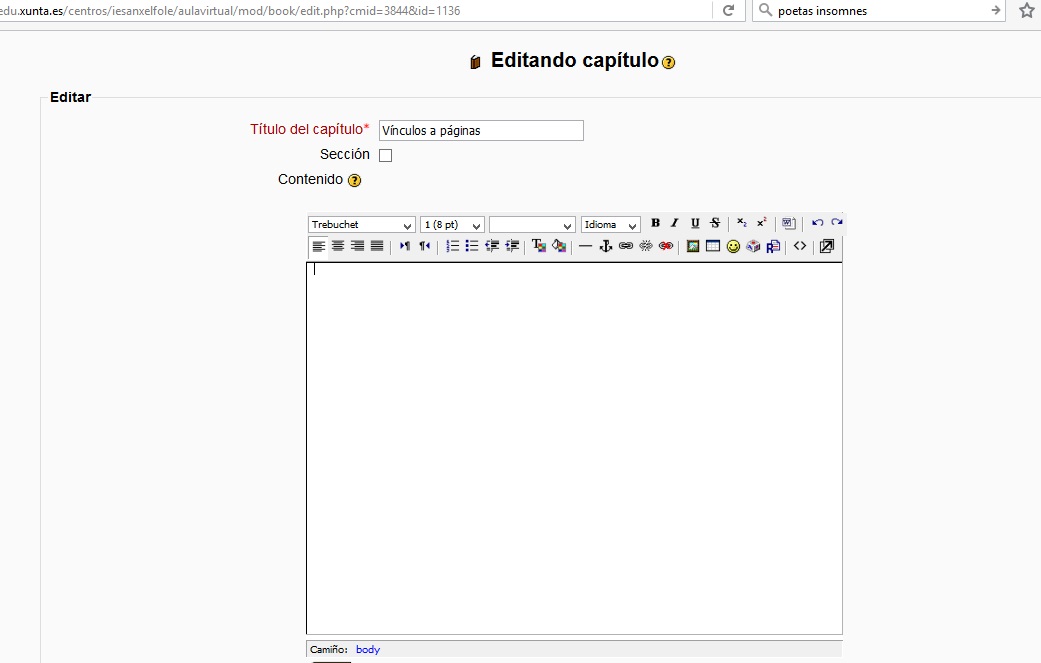Clean Word HTML from content
Image resolution: width=1041 pixels, height=663 pixels.
click(x=788, y=223)
